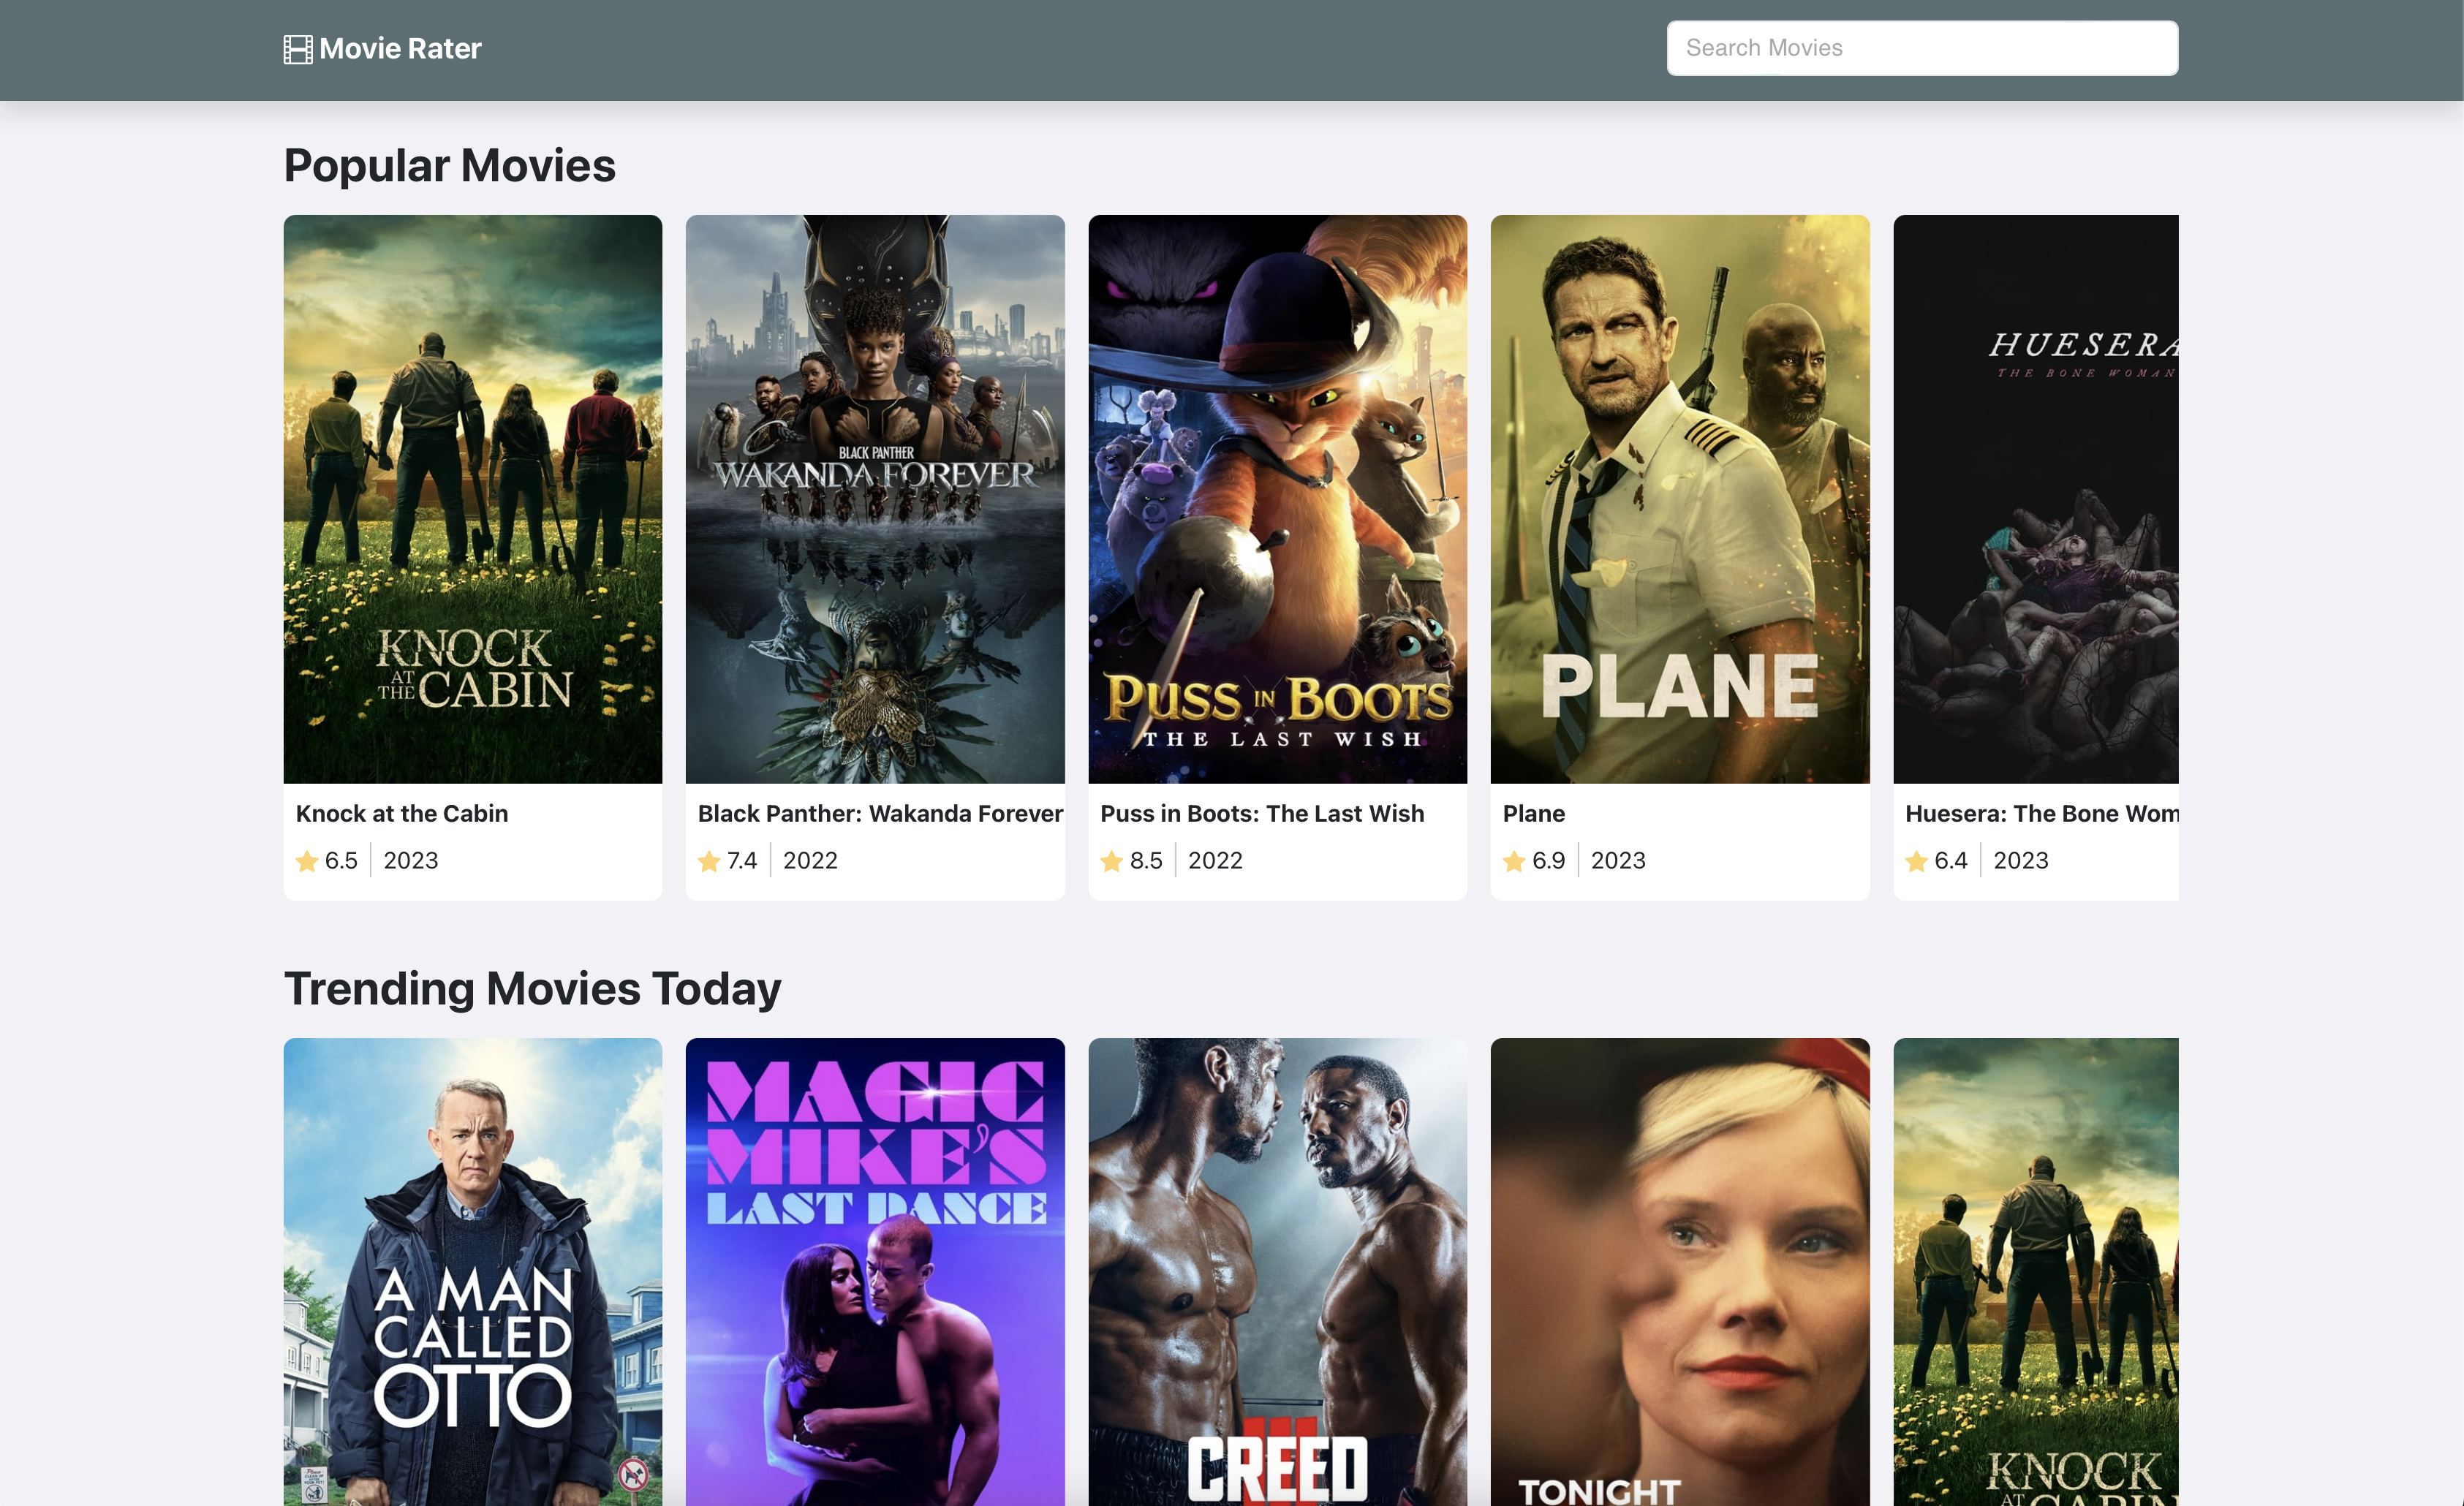Click the 7.4 rating value
2464x1506 pixels.
coord(742,861)
